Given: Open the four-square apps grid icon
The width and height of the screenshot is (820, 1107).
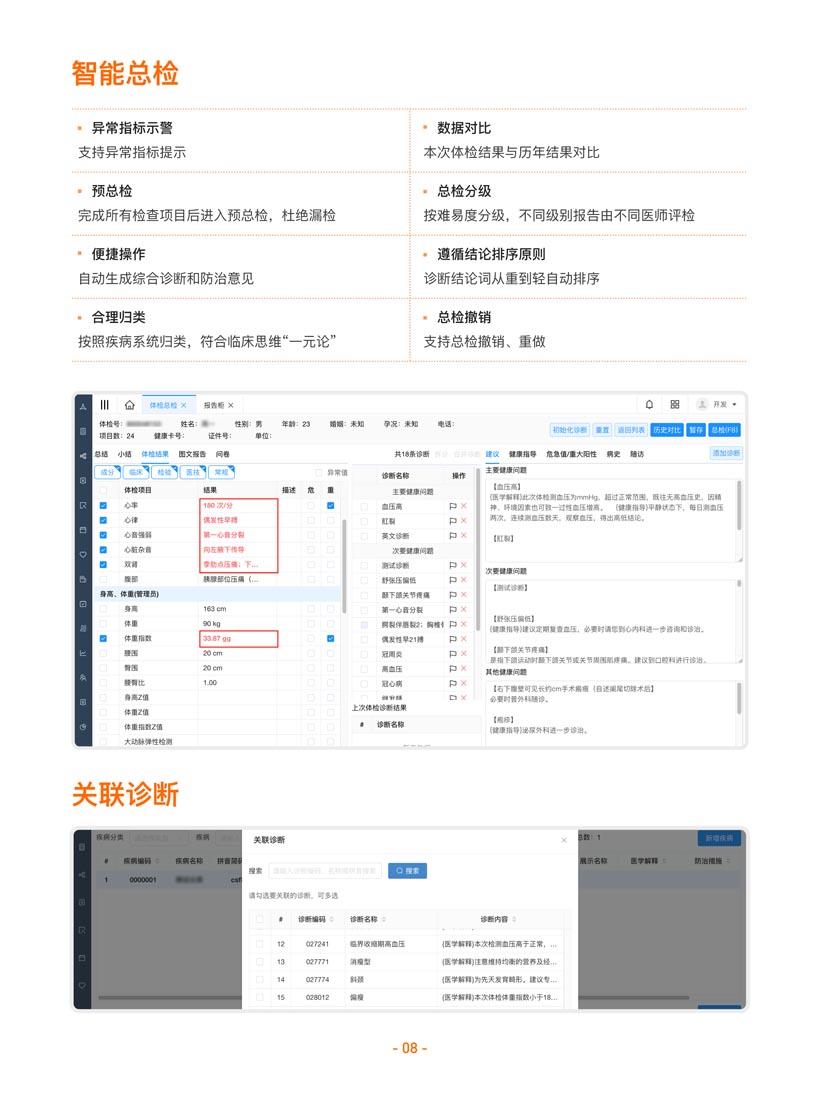Looking at the screenshot, I should [x=675, y=405].
